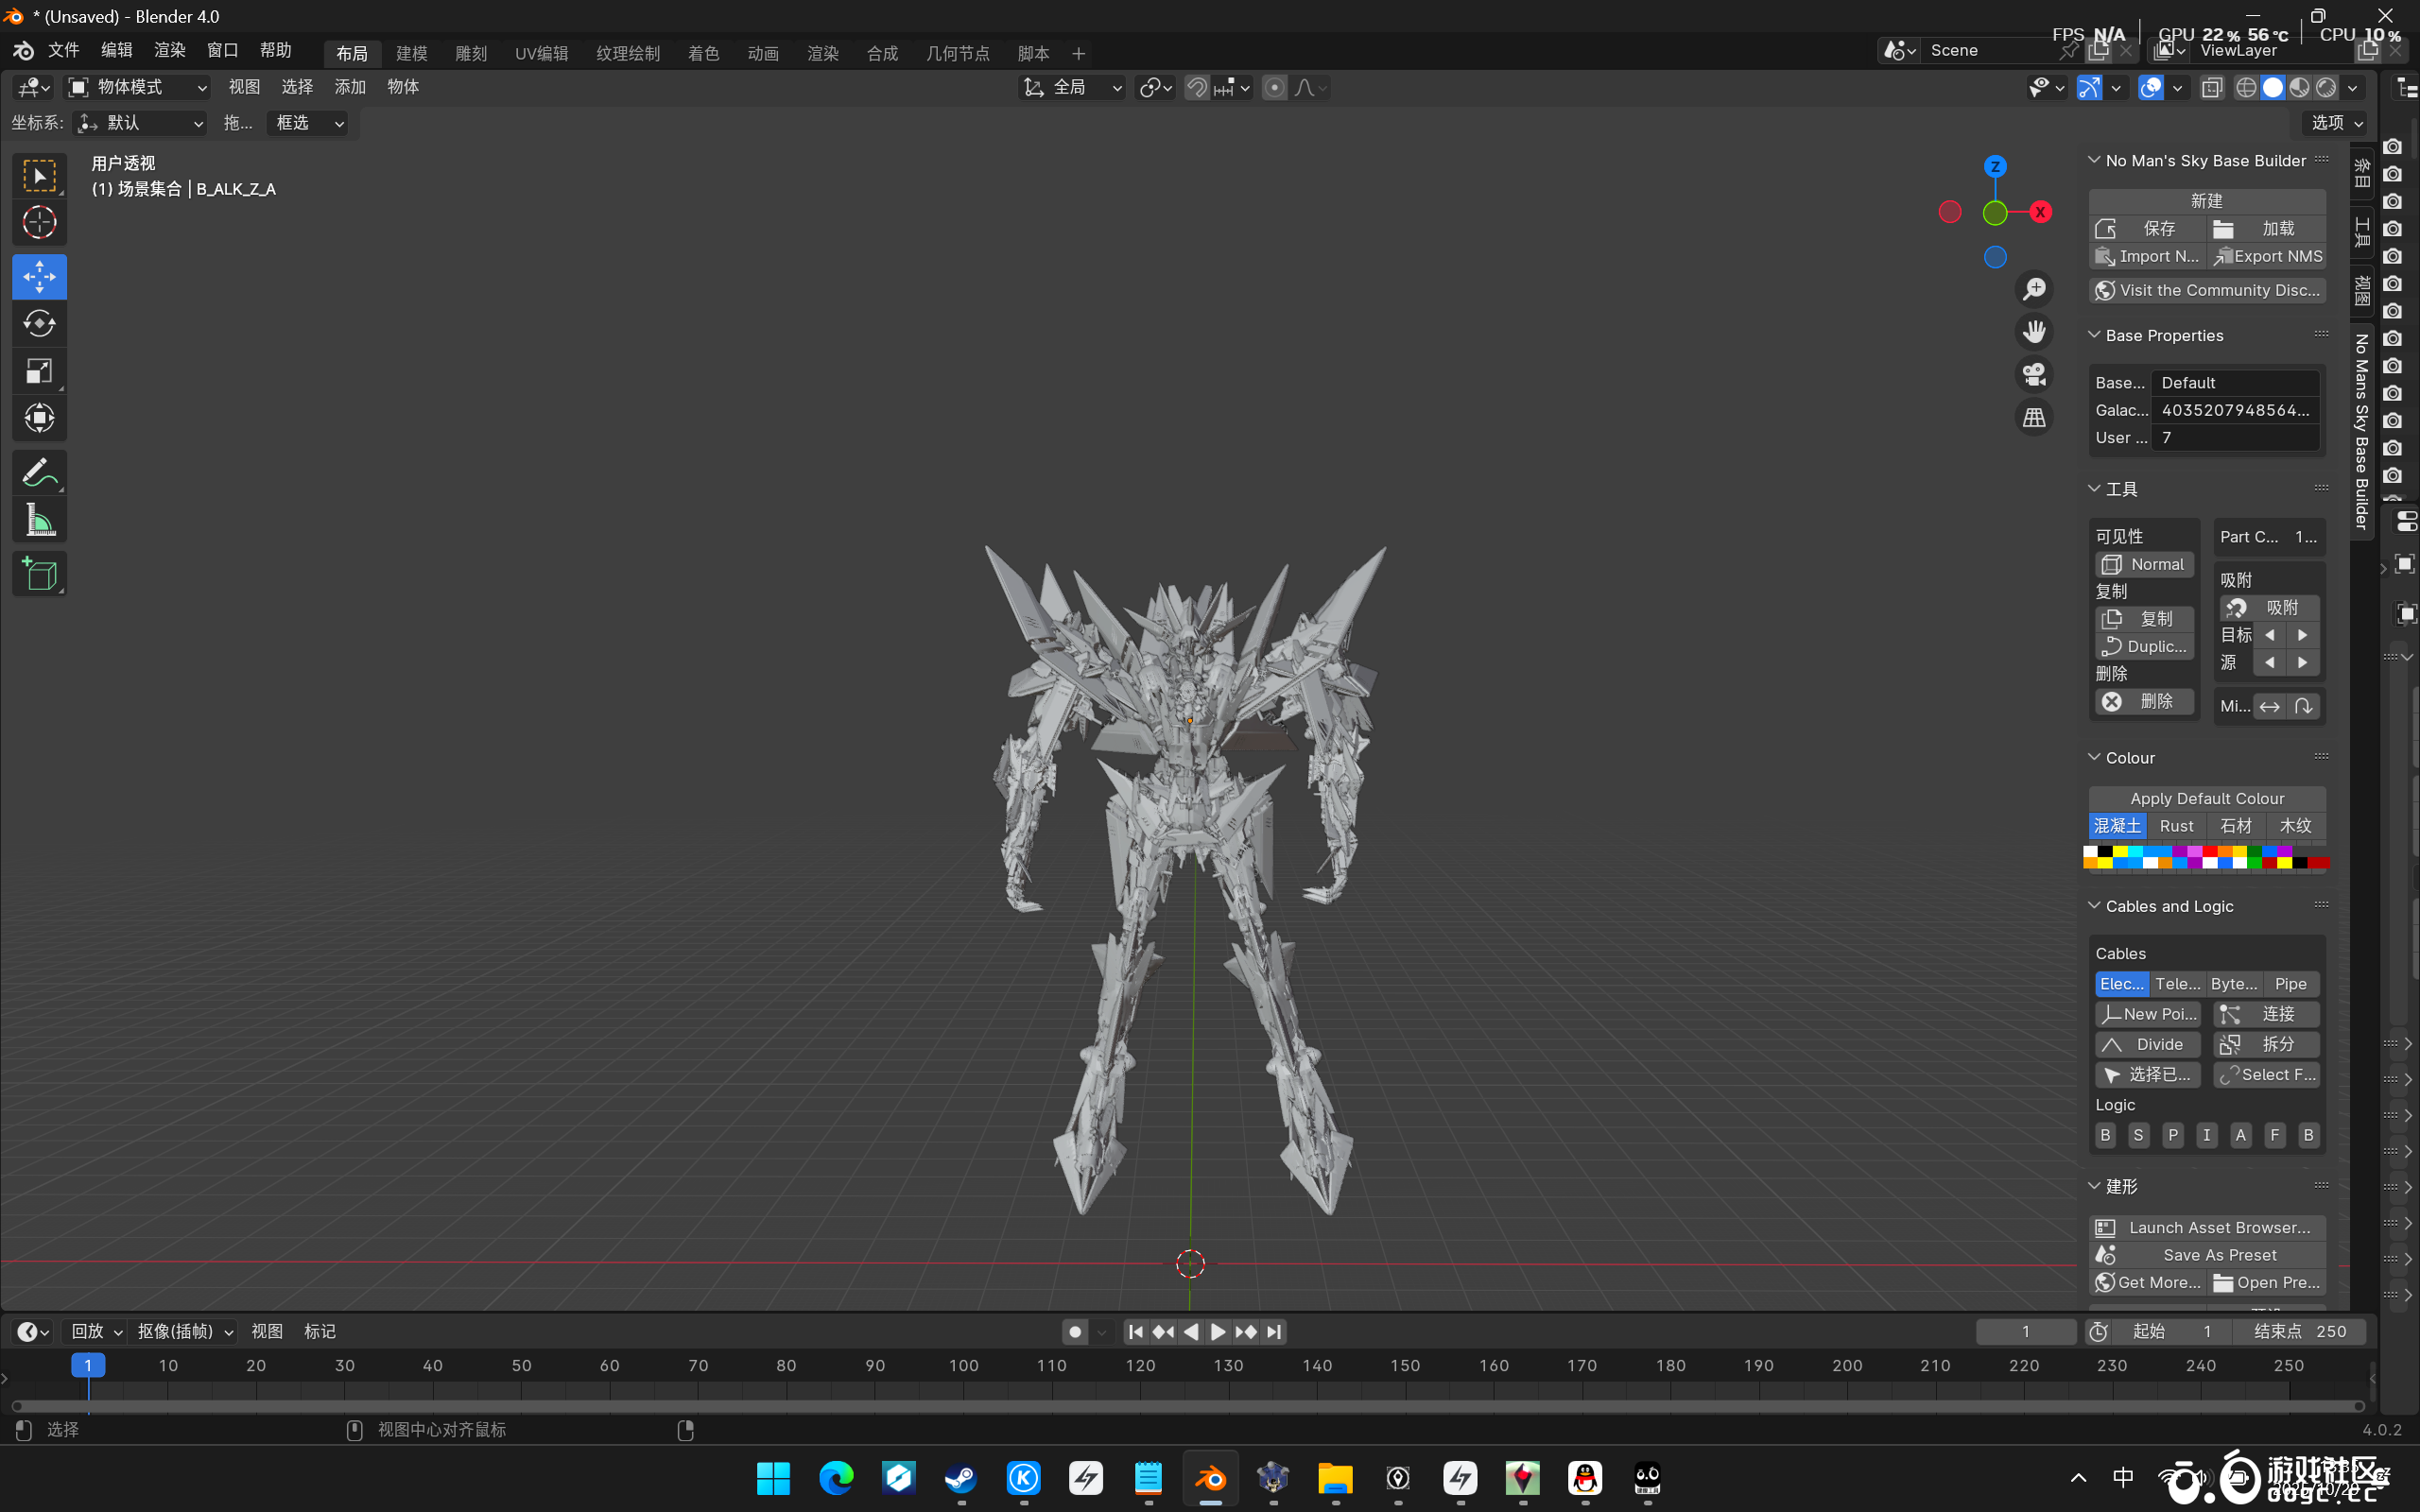Screen dimensions: 2420x1512
Task: Click the Apply Default Colour button
Action: point(2206,798)
